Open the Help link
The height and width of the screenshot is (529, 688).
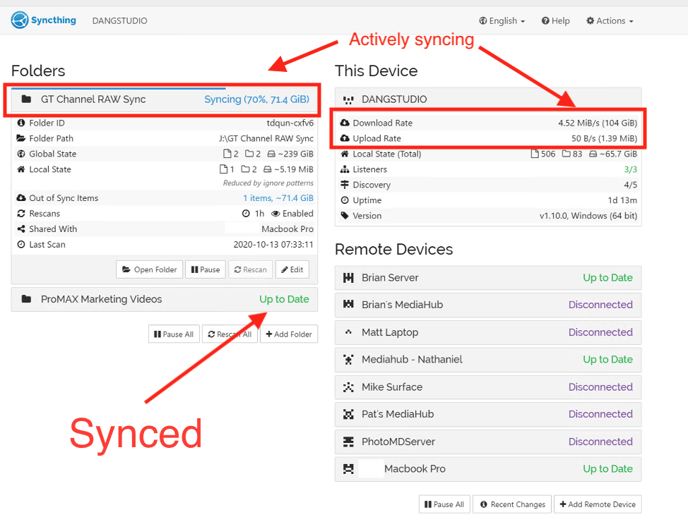tap(555, 21)
